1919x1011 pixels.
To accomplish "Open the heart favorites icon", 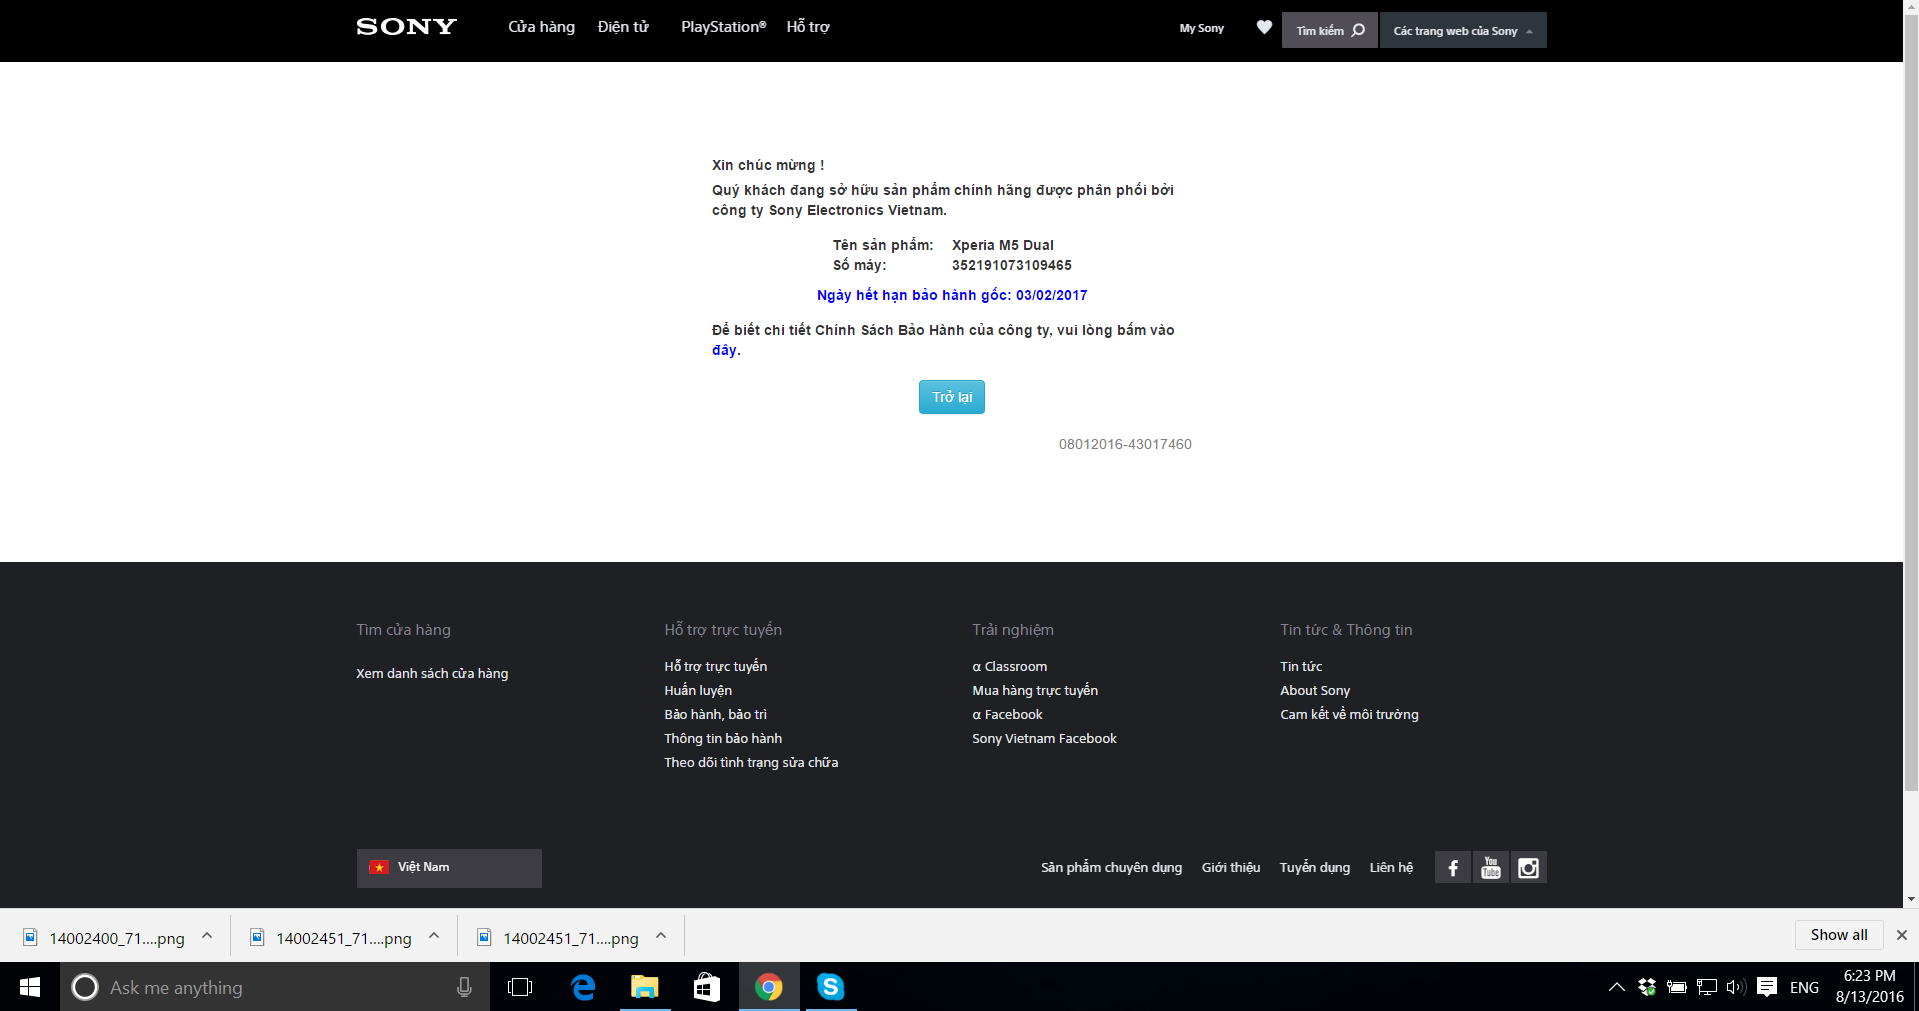I will coord(1264,27).
